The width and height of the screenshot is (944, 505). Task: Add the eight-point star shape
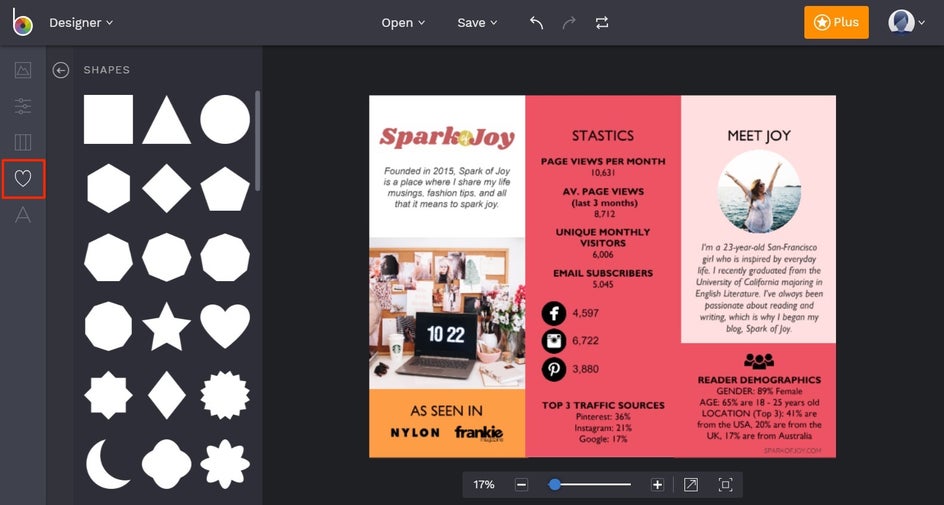(x=108, y=395)
